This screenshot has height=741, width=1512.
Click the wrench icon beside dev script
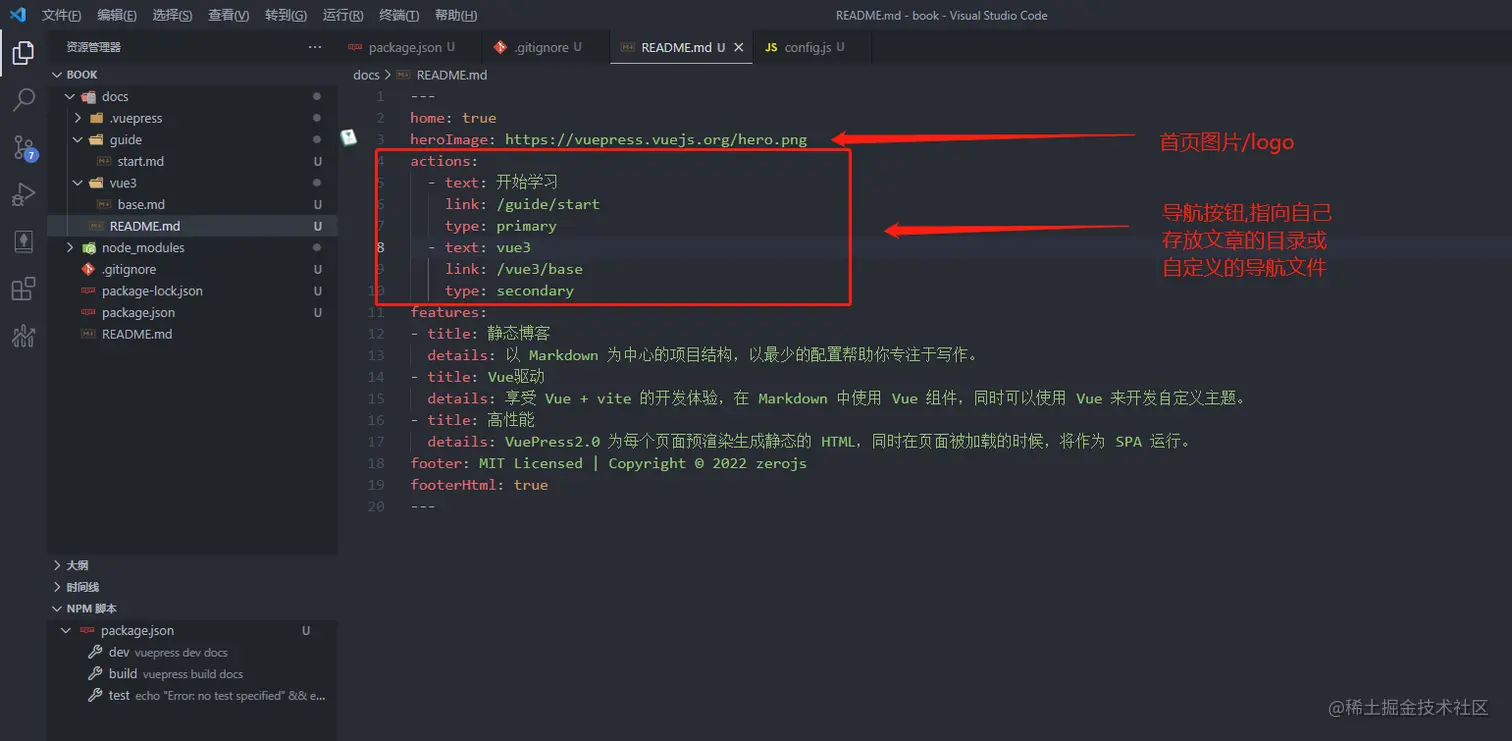[x=96, y=652]
